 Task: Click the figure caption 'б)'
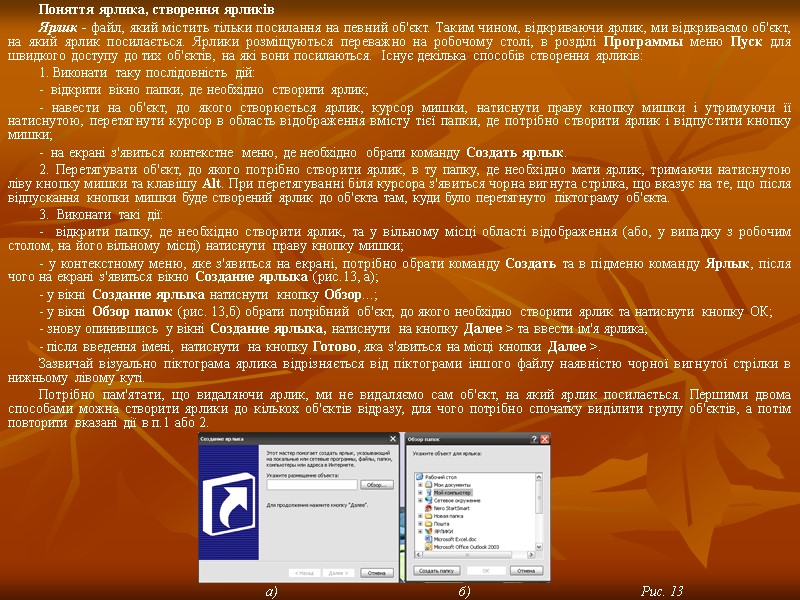464,592
